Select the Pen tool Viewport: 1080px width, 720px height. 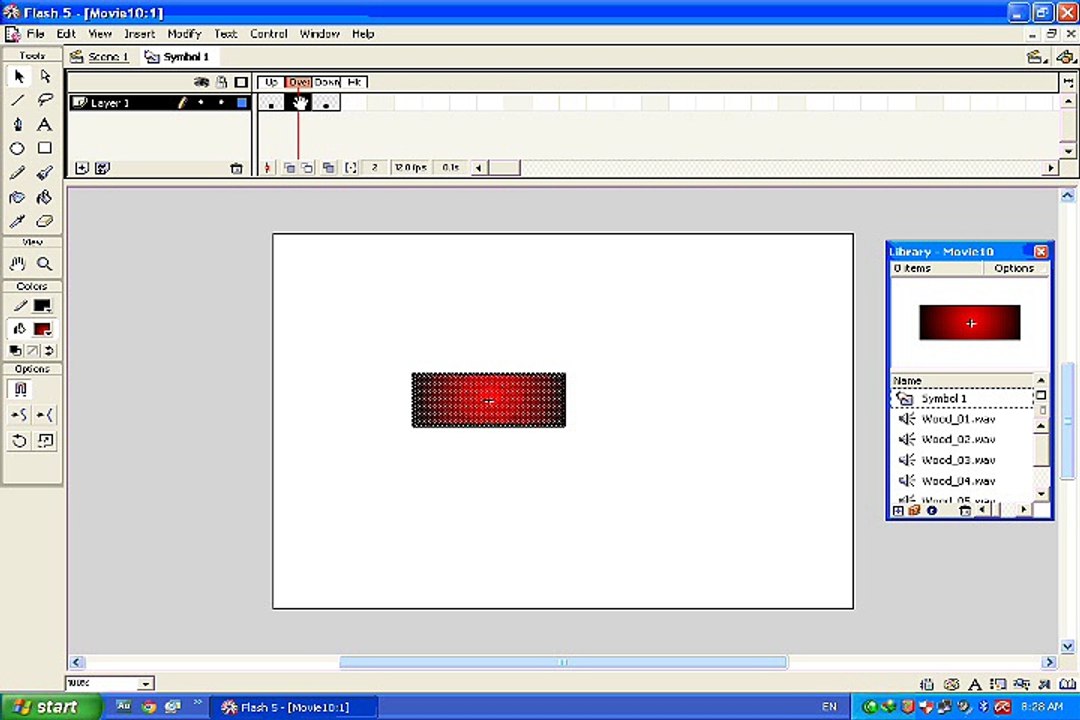tap(19, 125)
